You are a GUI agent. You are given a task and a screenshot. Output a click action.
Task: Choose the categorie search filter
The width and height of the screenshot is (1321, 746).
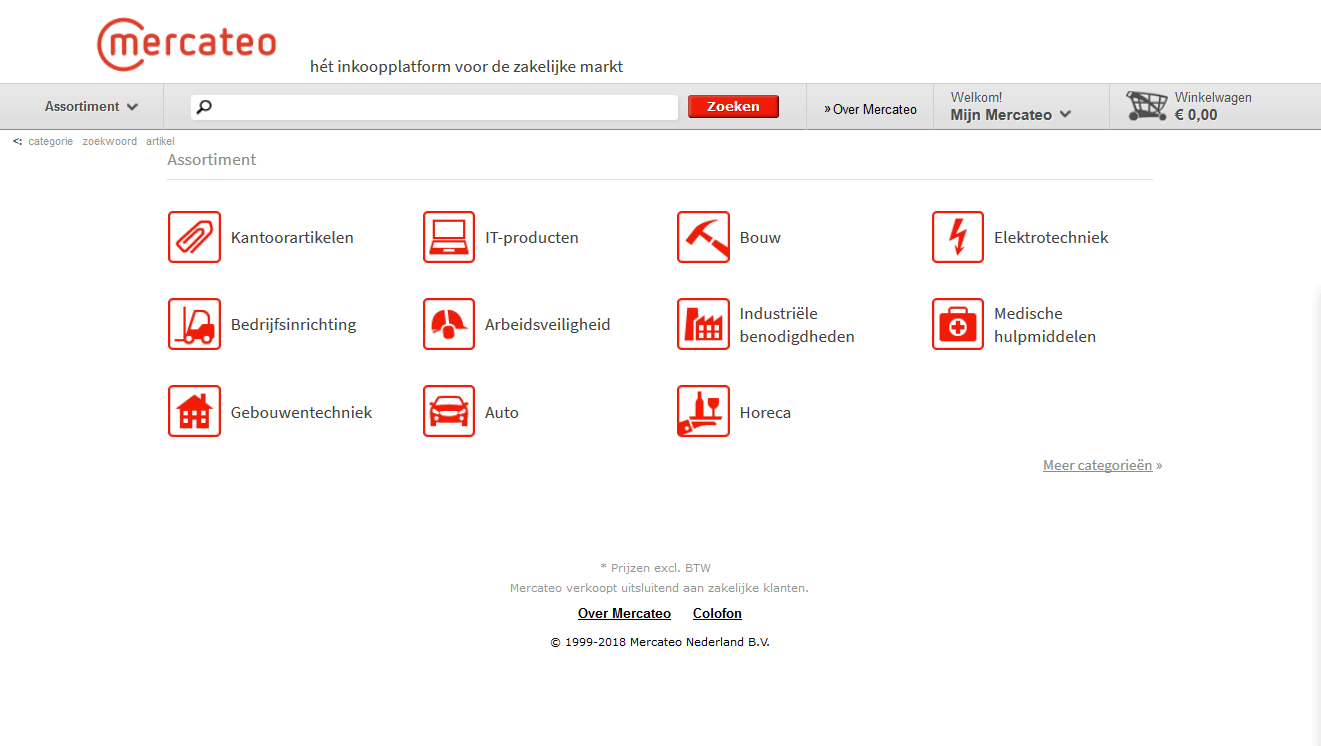coord(50,141)
